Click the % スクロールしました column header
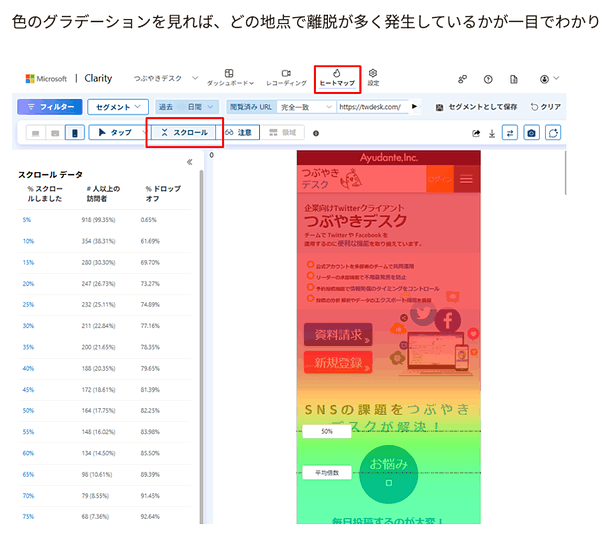This screenshot has height=556, width=600. click(x=45, y=194)
